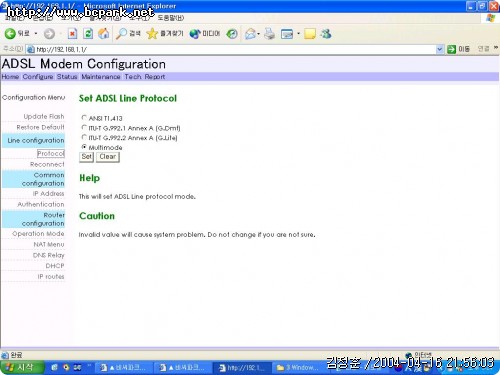Switch to the http://192.1... taskbar window
This screenshot has width=500, height=375.
point(242,368)
